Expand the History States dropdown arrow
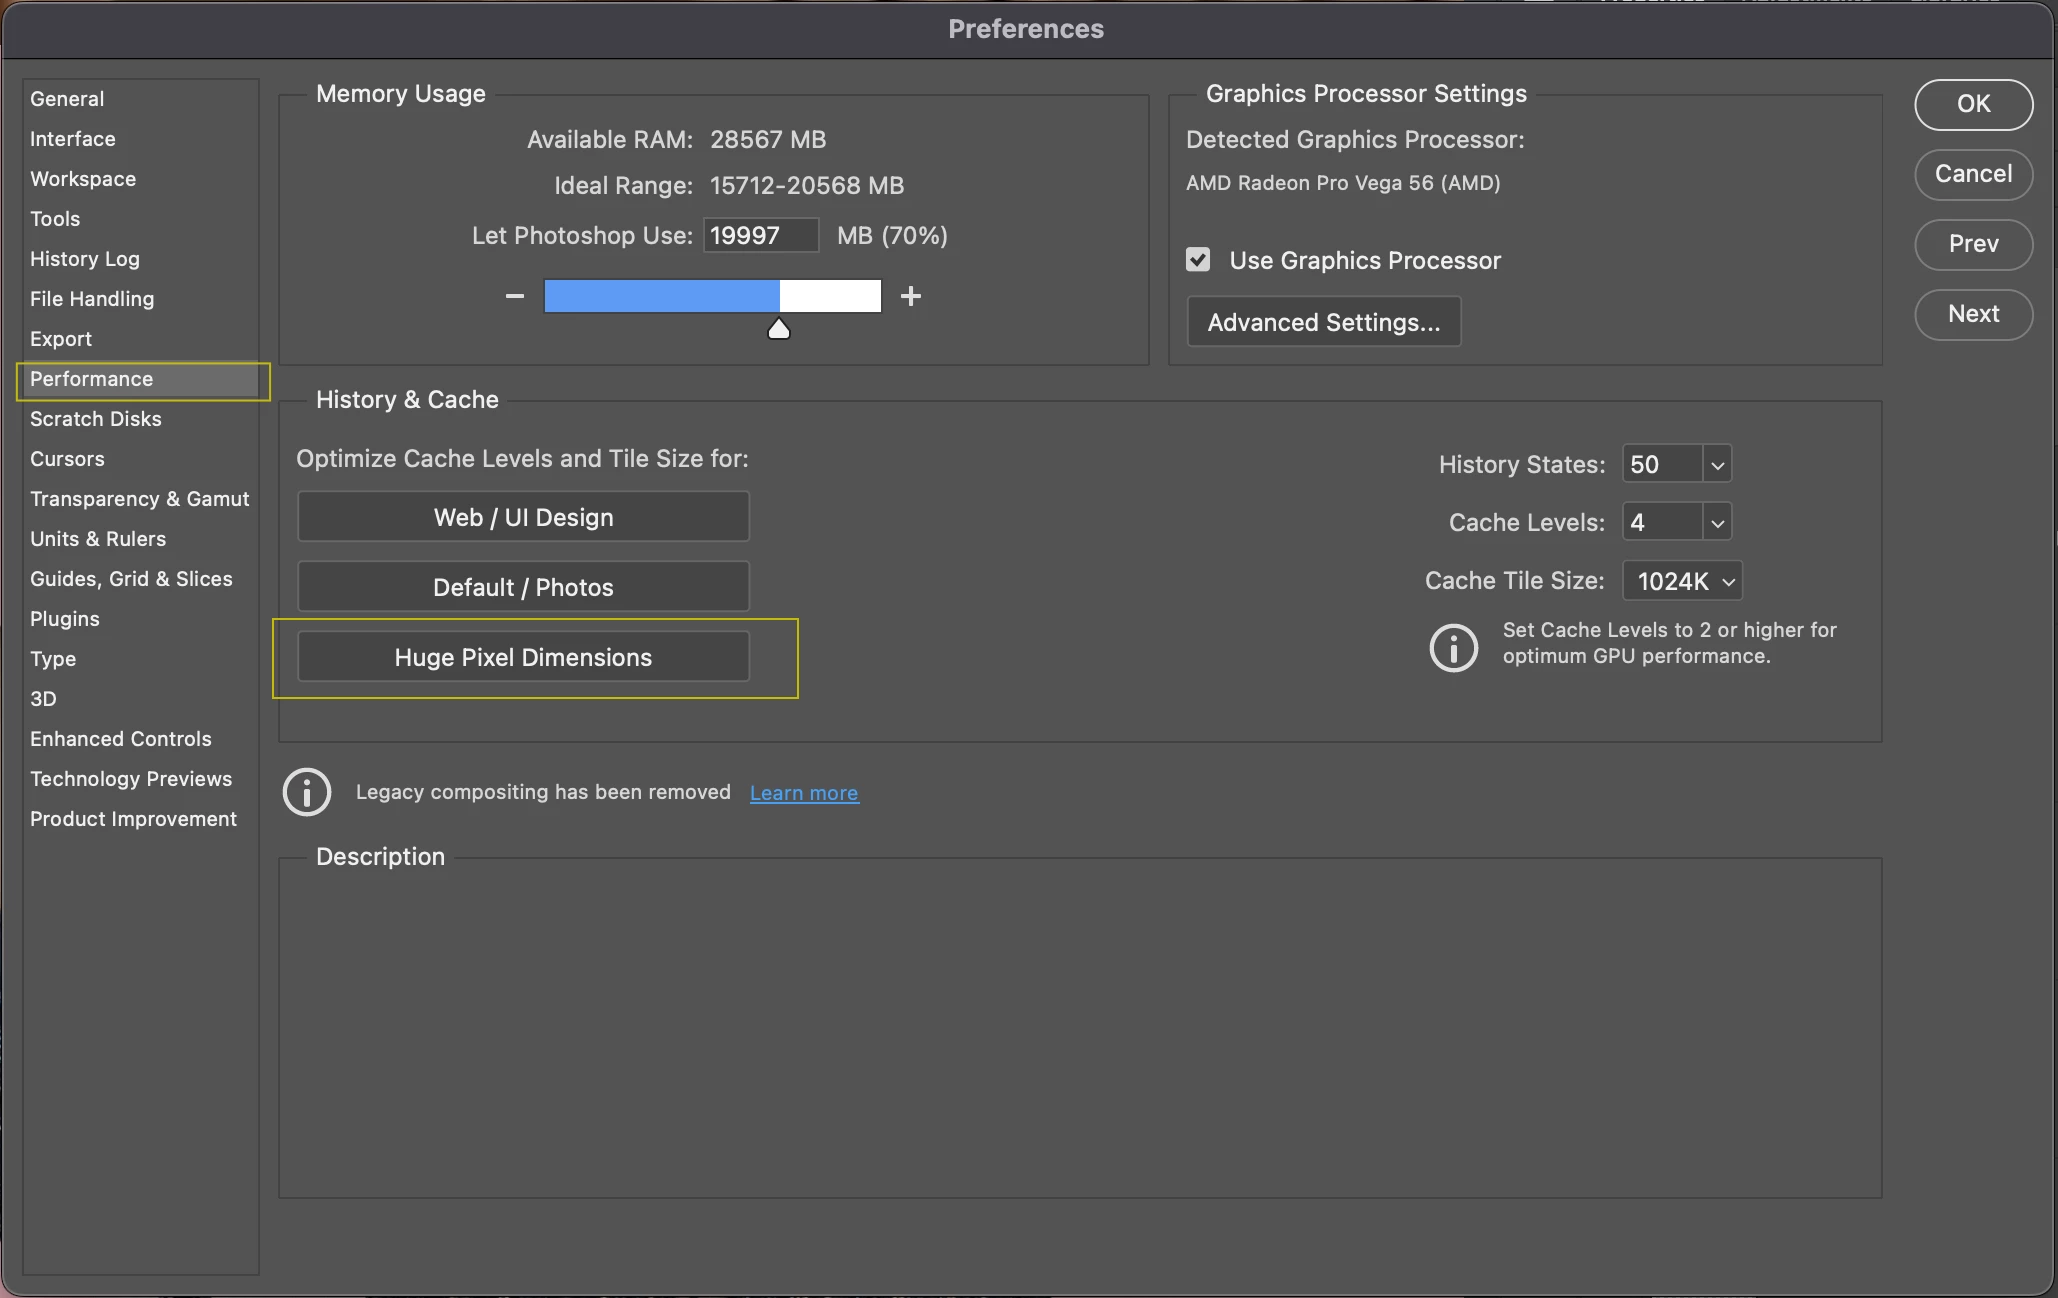The width and height of the screenshot is (2058, 1298). 1717,465
